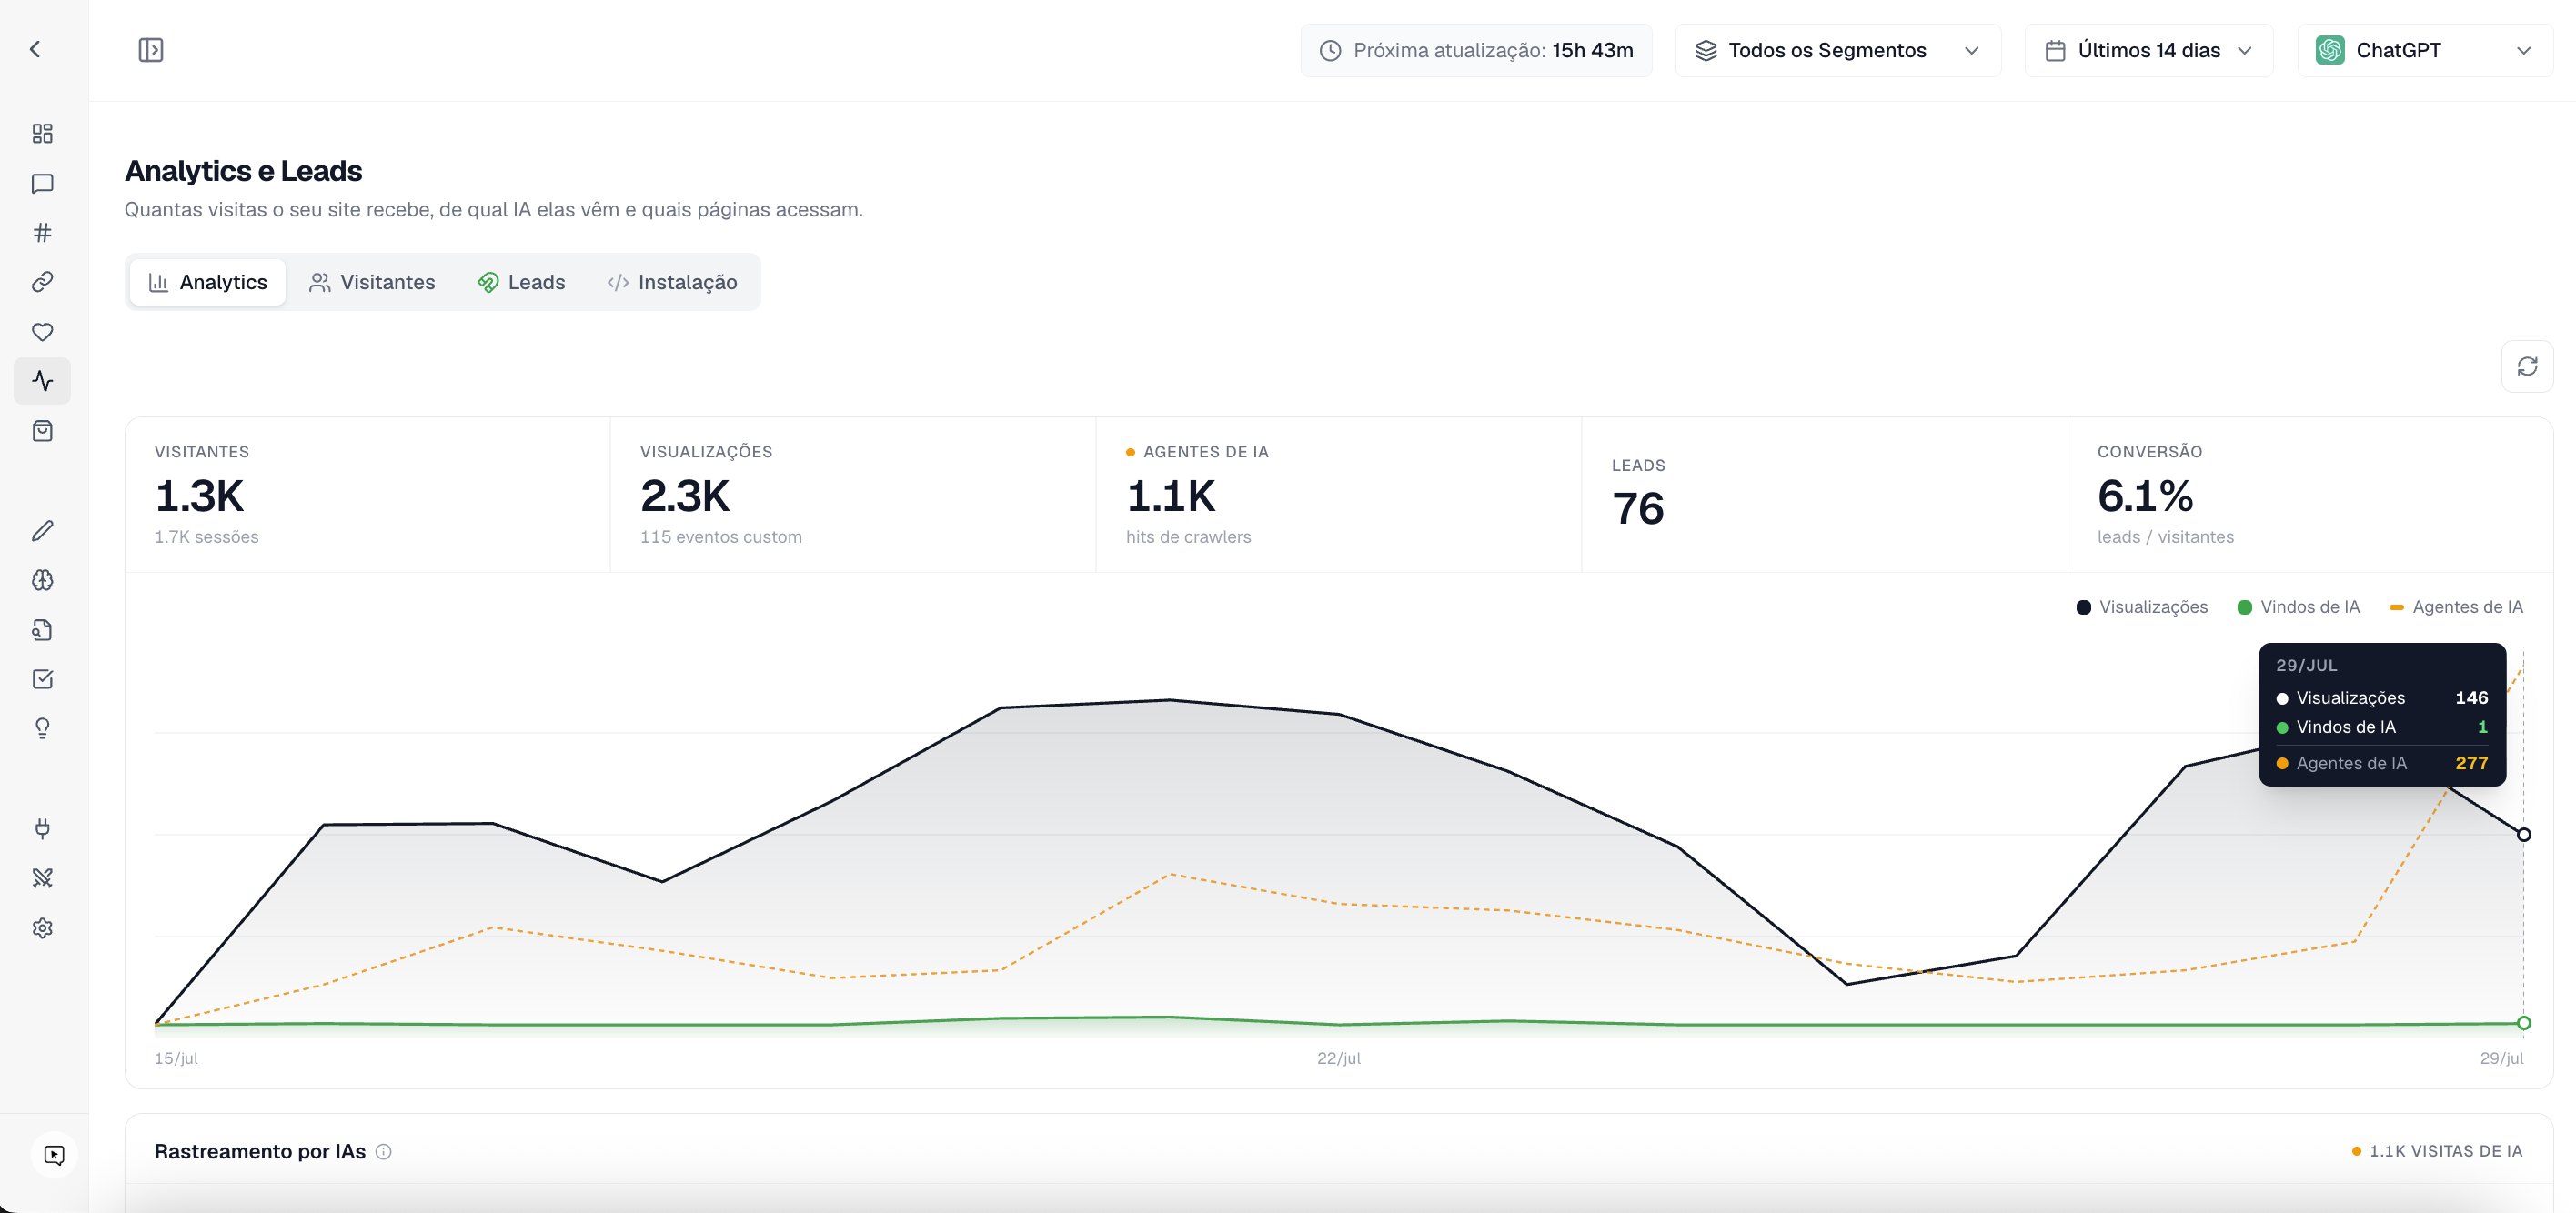
Task: Toggle Visualizações series in chart legend
Action: click(x=2142, y=607)
